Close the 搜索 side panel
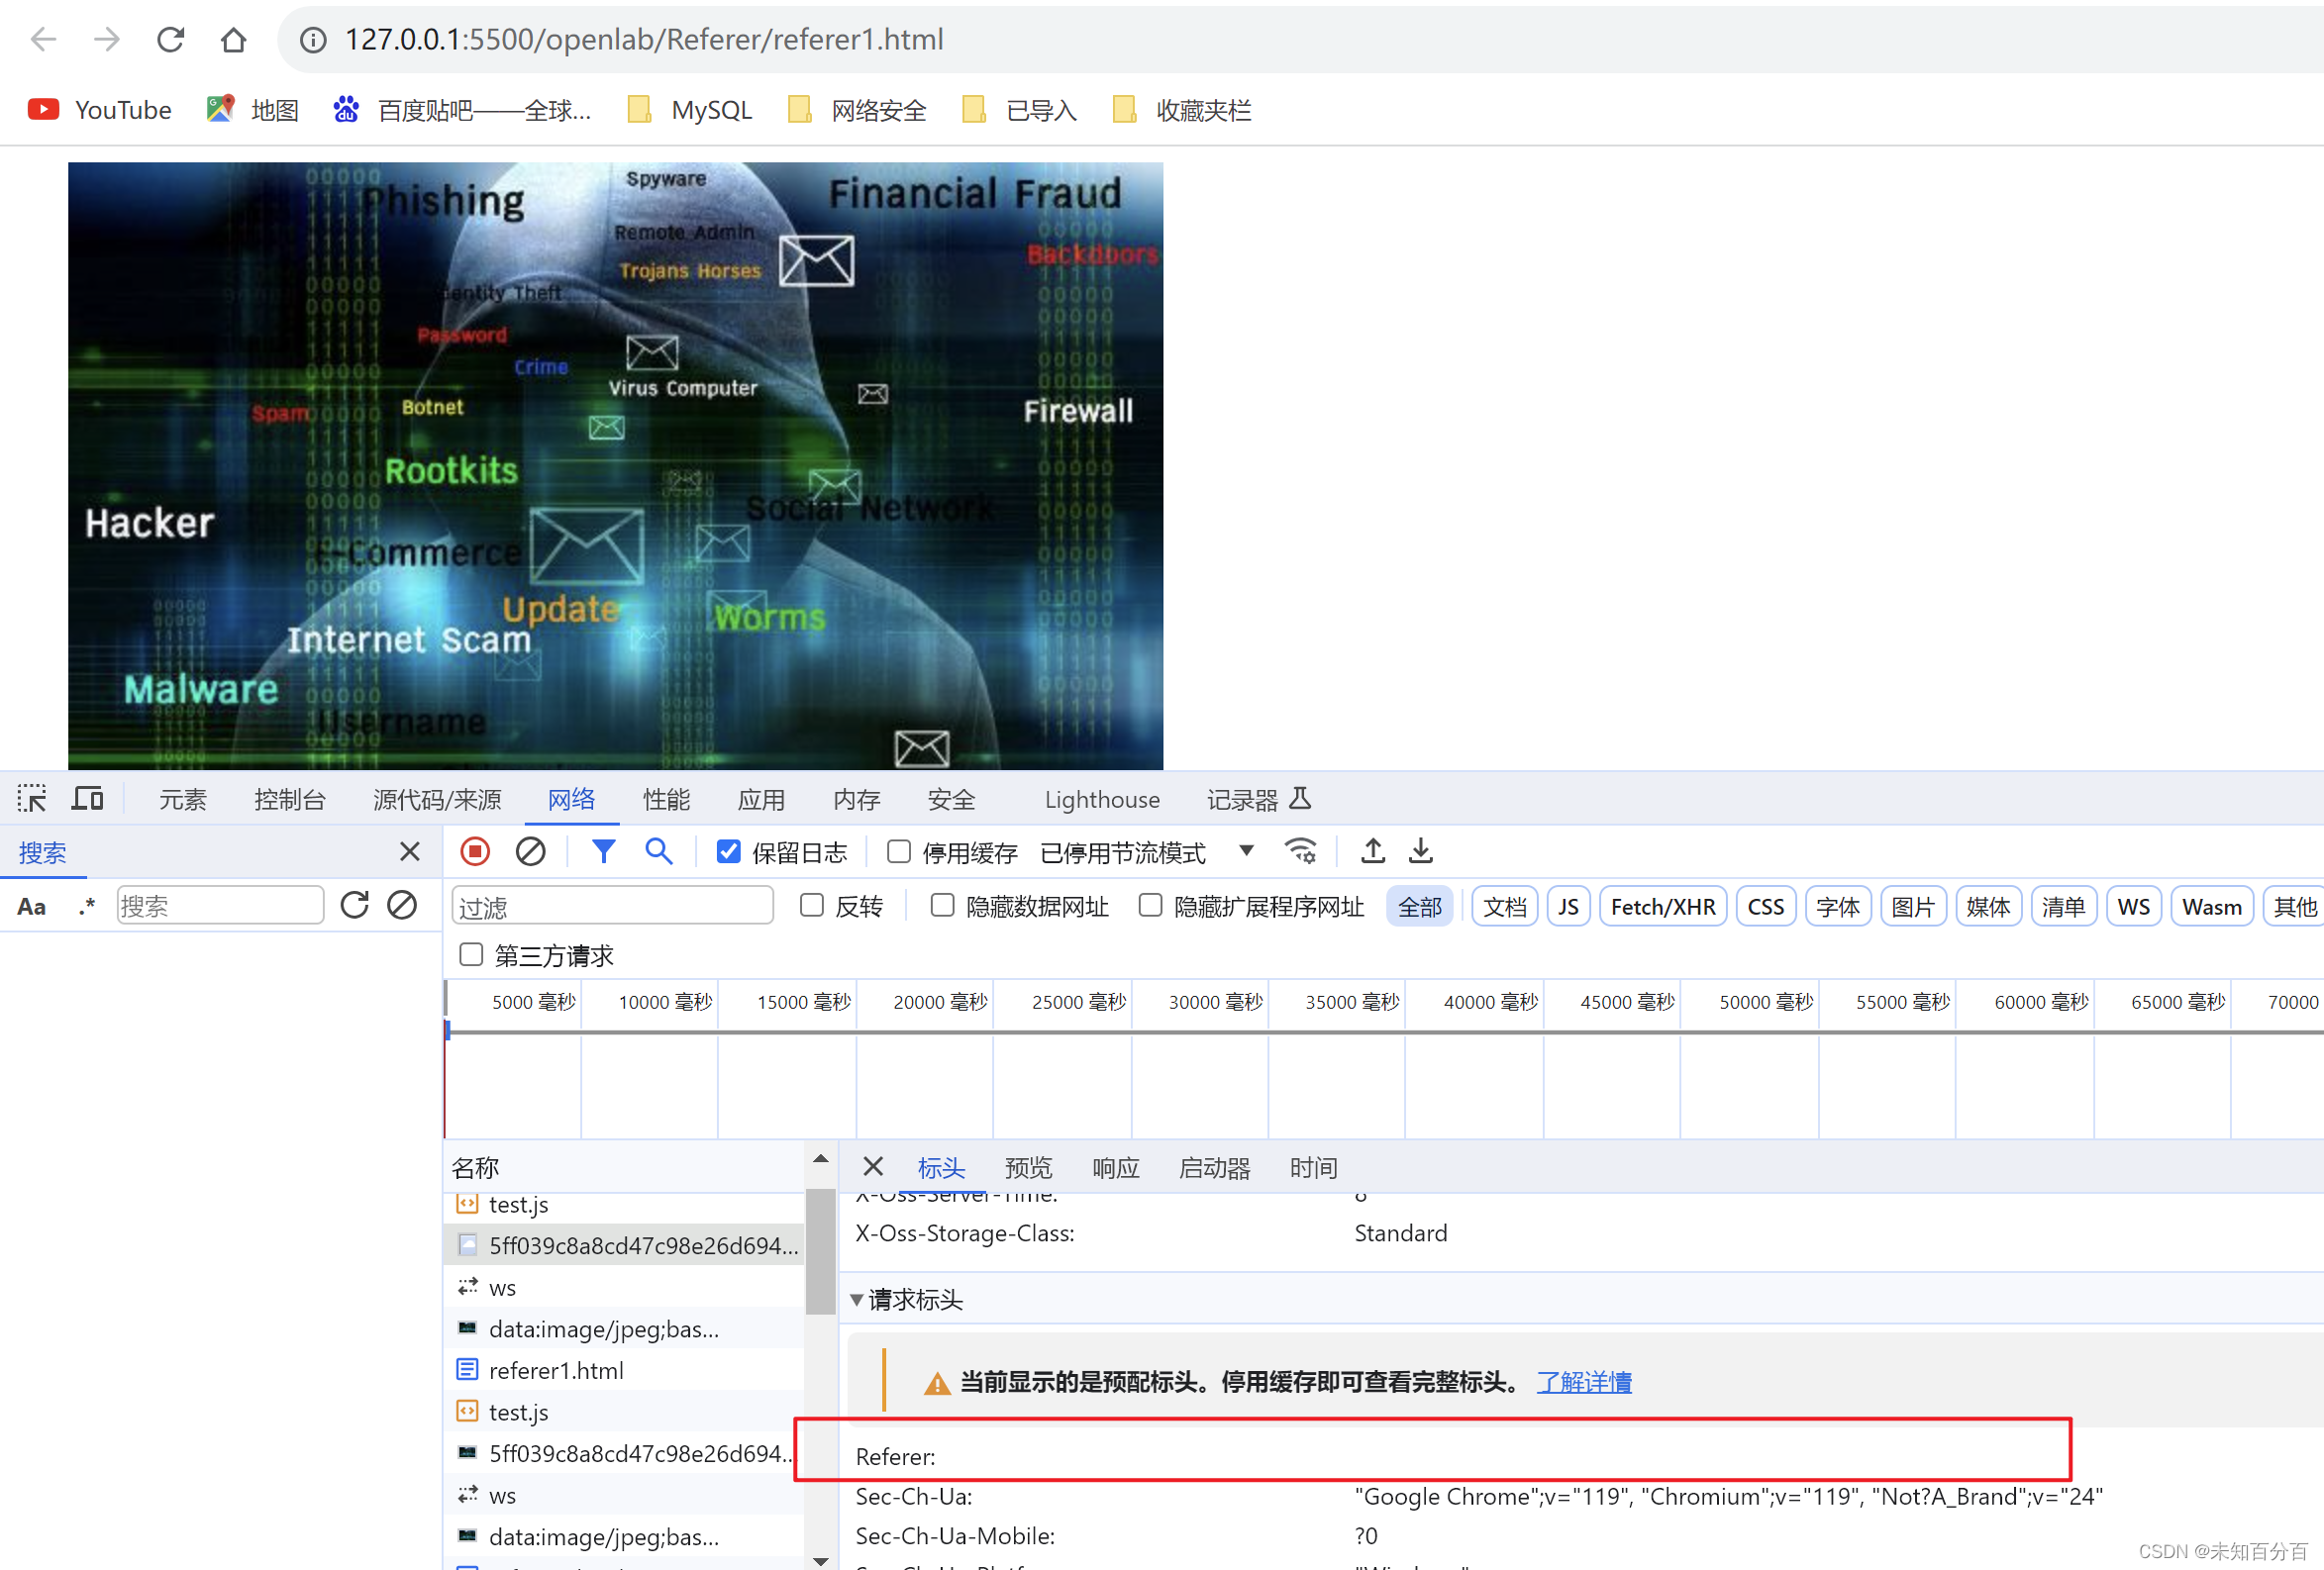 pos(409,851)
